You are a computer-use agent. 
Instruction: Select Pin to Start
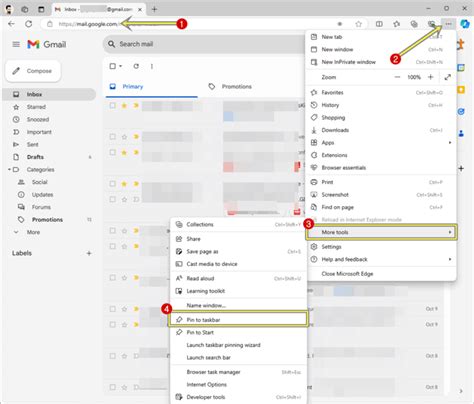tap(238, 332)
